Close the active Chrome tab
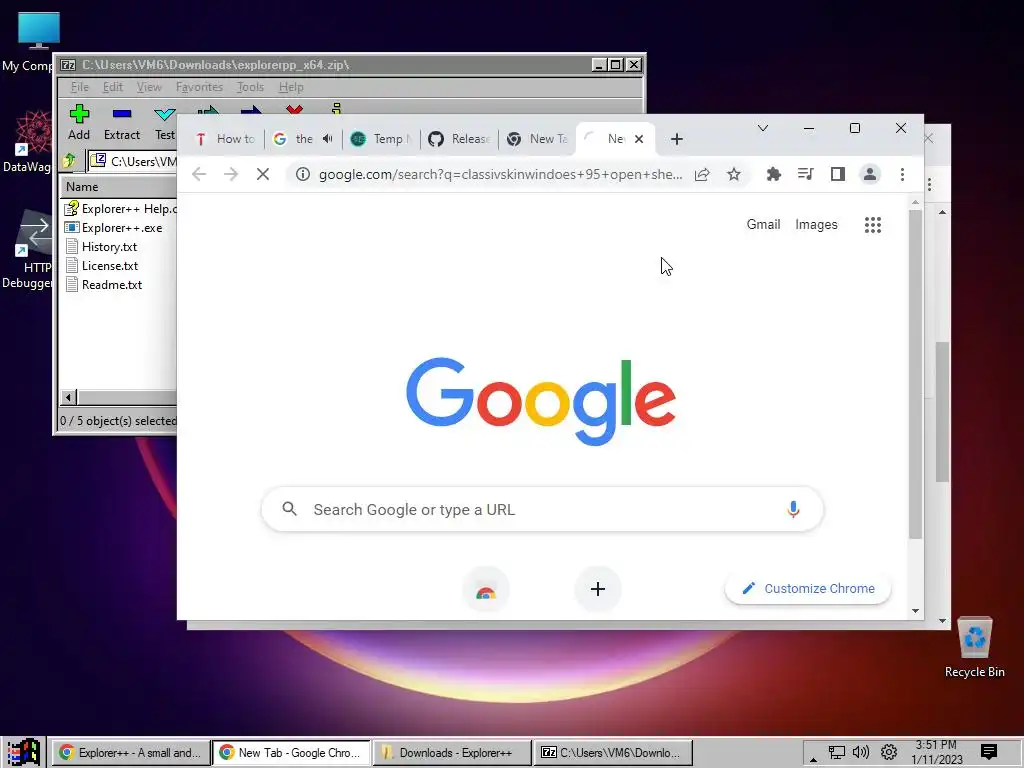 pos(639,139)
